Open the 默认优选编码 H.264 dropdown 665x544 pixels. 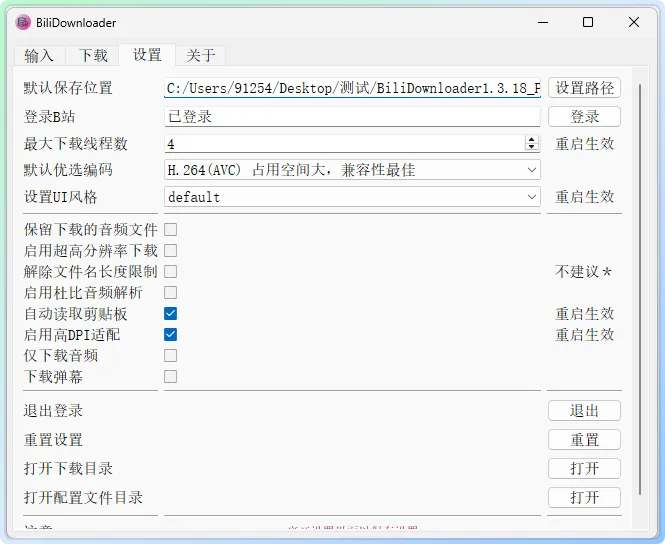coord(352,170)
